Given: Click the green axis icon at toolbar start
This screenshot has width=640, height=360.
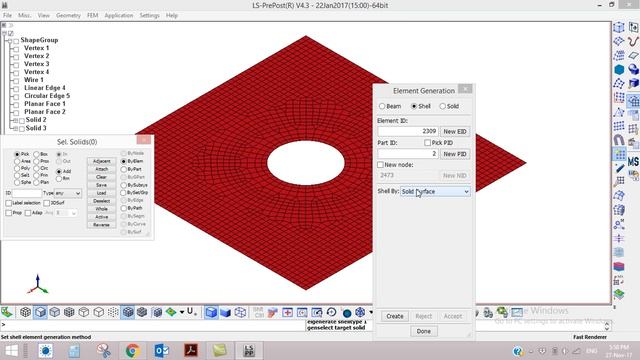Looking at the screenshot, I should pos(7,312).
